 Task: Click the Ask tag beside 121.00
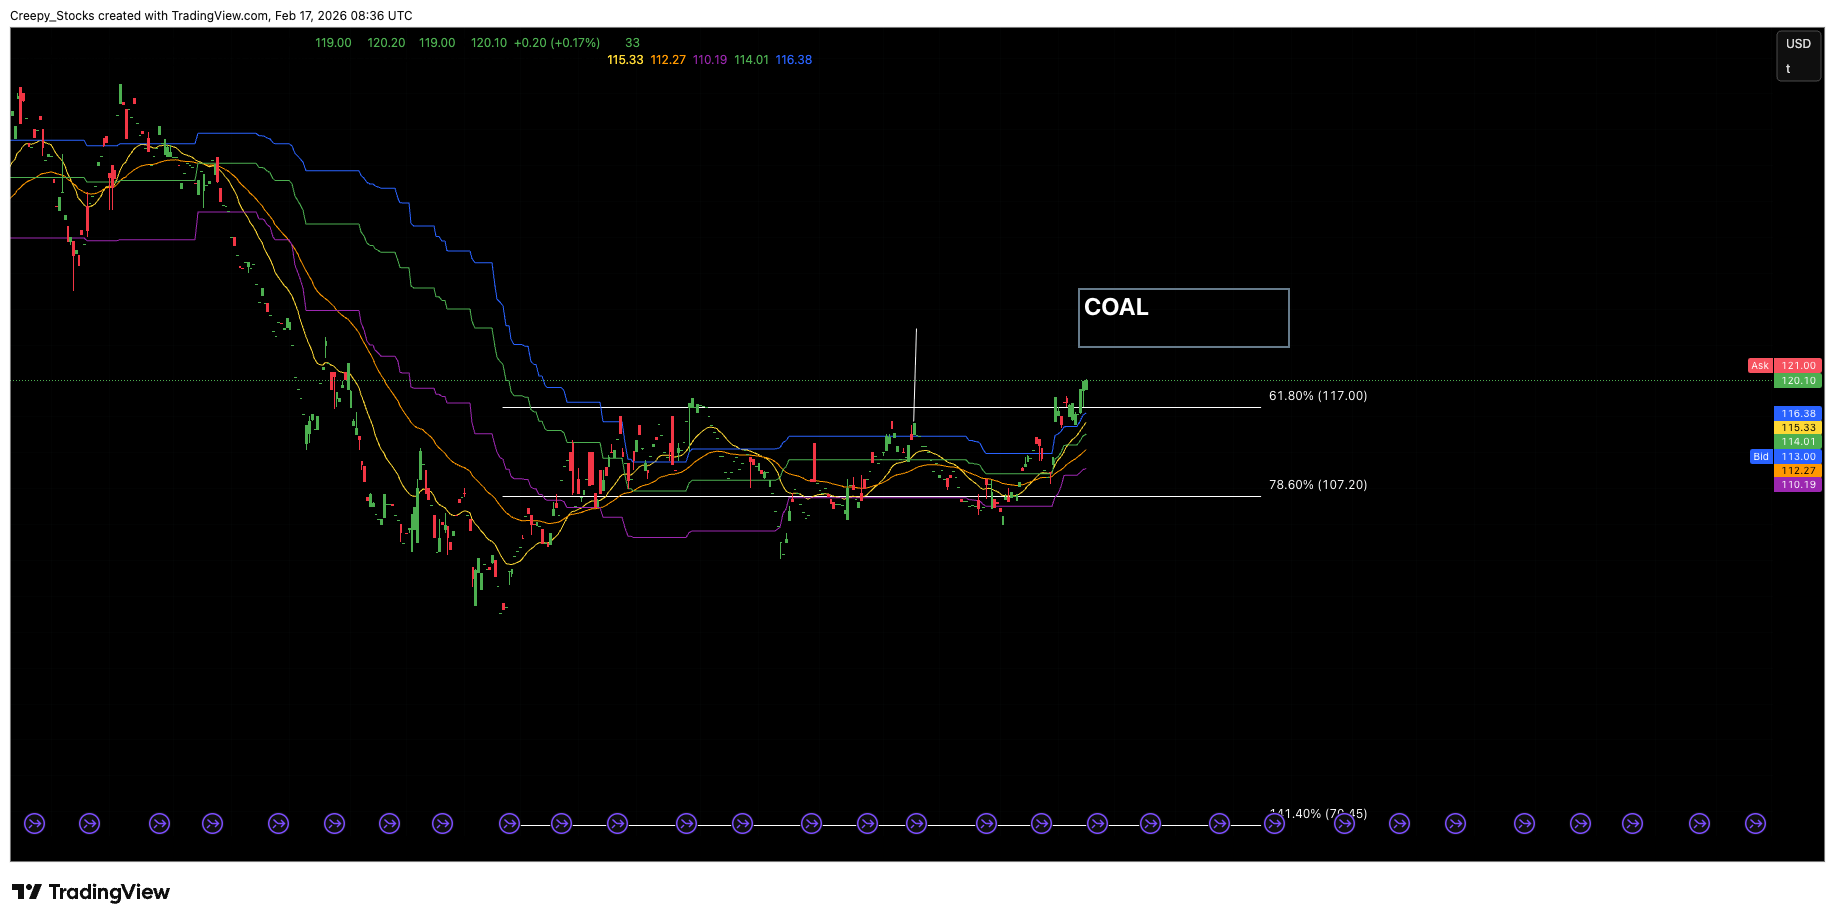(x=1760, y=366)
